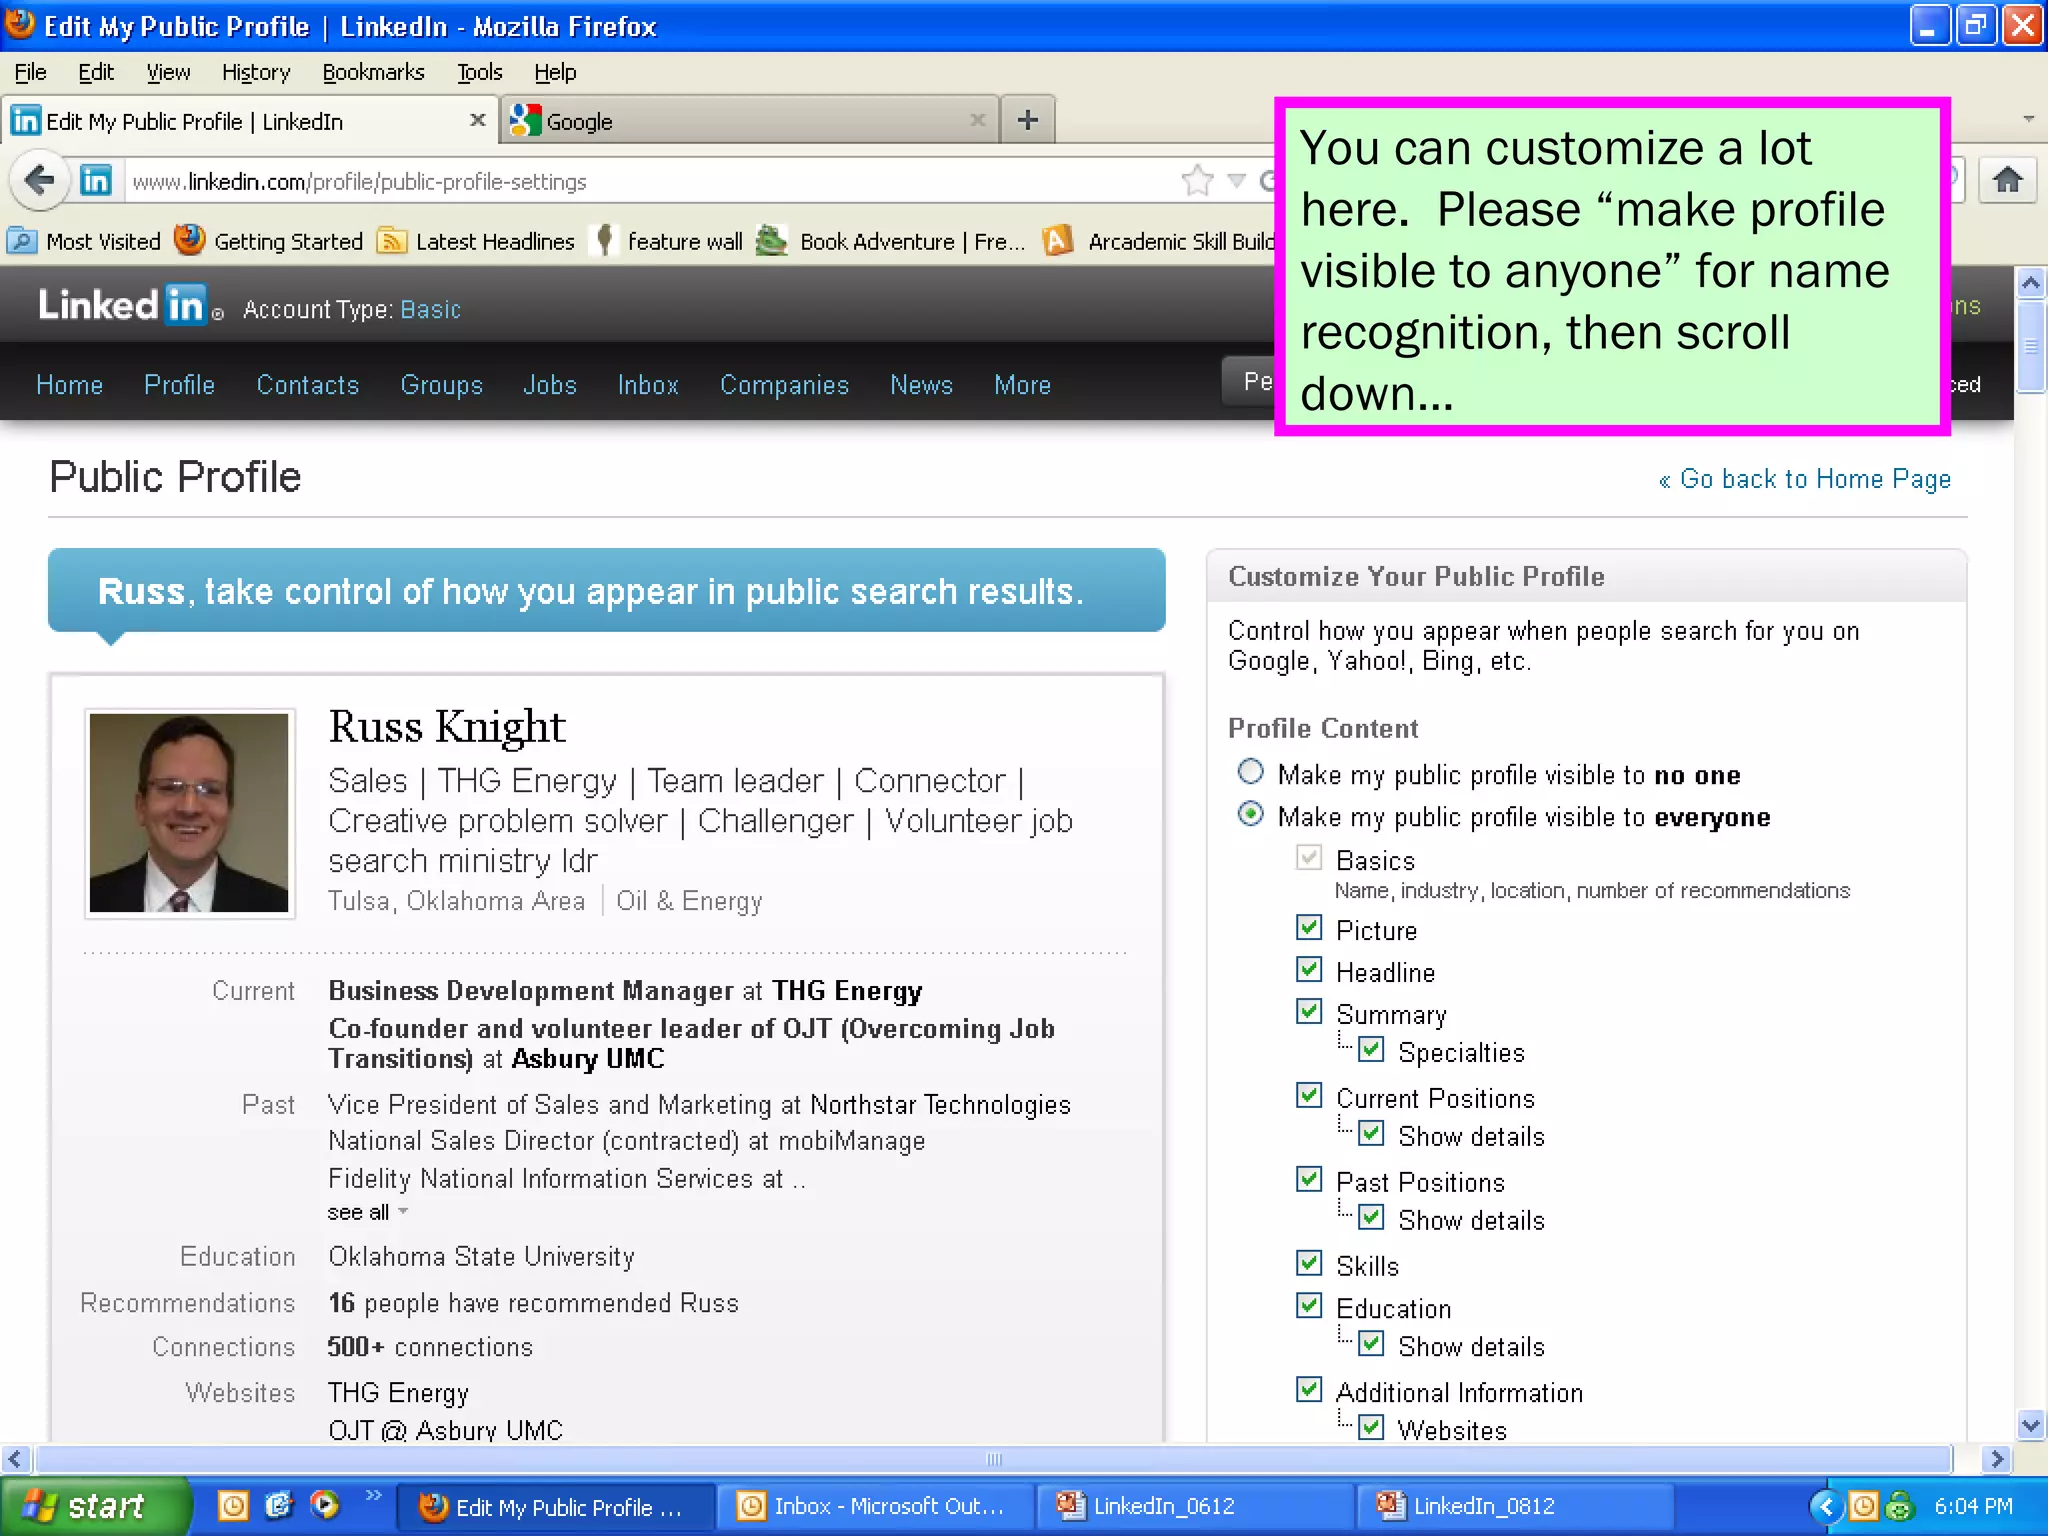Toggle Show details under Education
This screenshot has height=1536, width=2048.
tap(1371, 1344)
